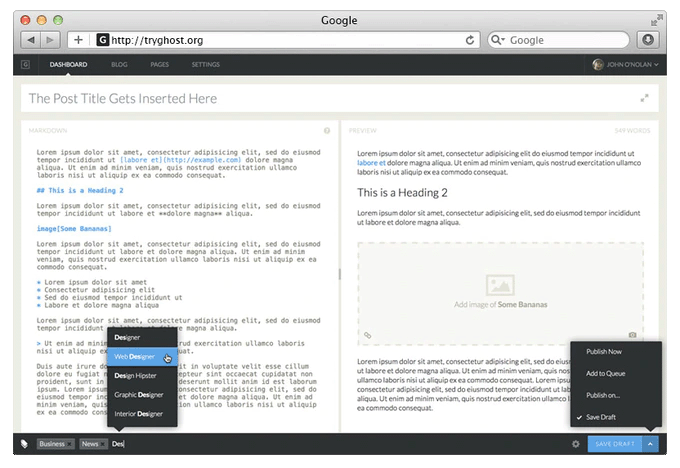The image size is (680, 468).
Task: Open the Markdown help question mark icon
Action: pyautogui.click(x=327, y=130)
